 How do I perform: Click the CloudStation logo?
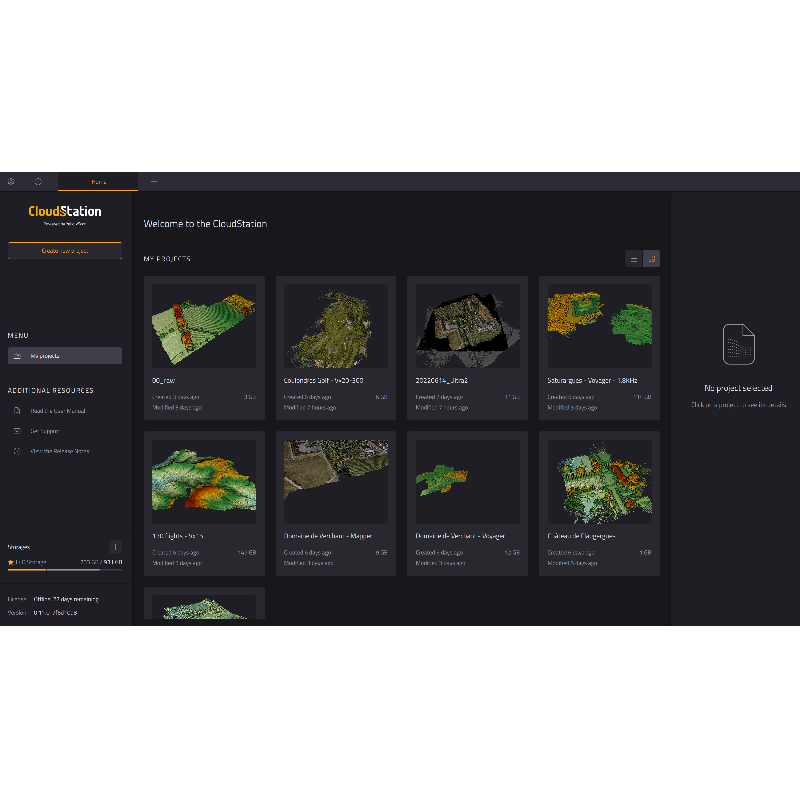(64, 213)
